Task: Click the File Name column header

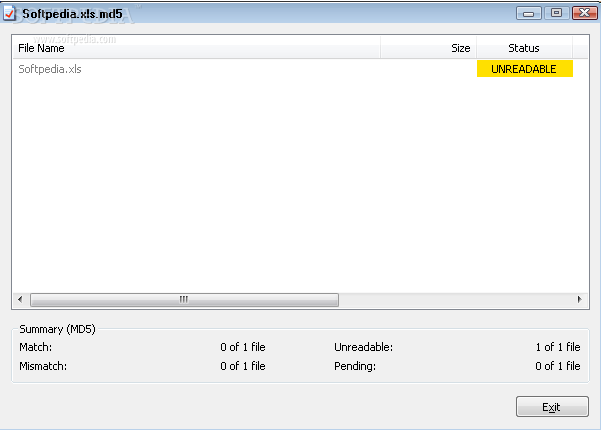Action: pyautogui.click(x=197, y=48)
